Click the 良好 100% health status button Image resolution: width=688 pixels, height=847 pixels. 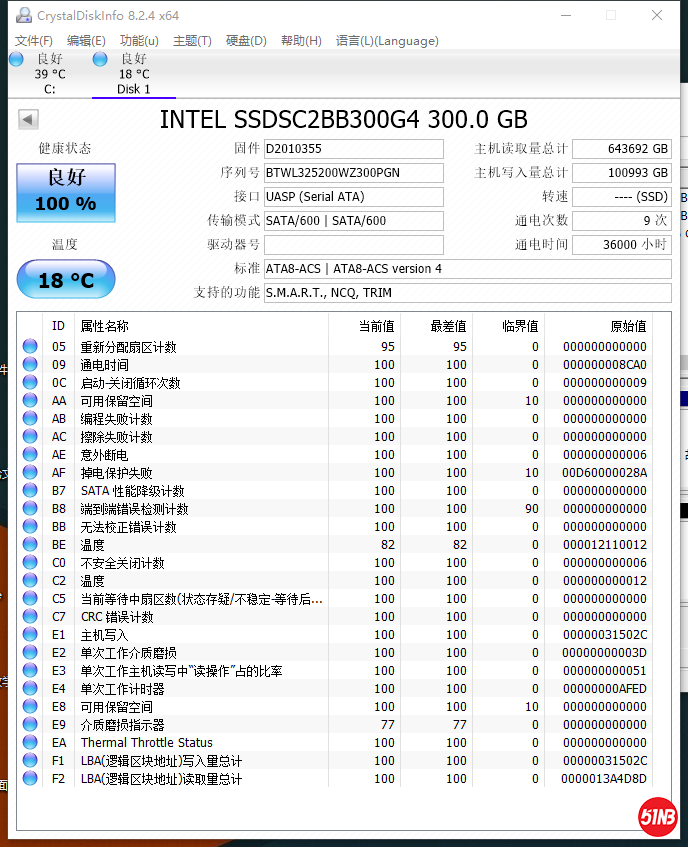(x=66, y=192)
